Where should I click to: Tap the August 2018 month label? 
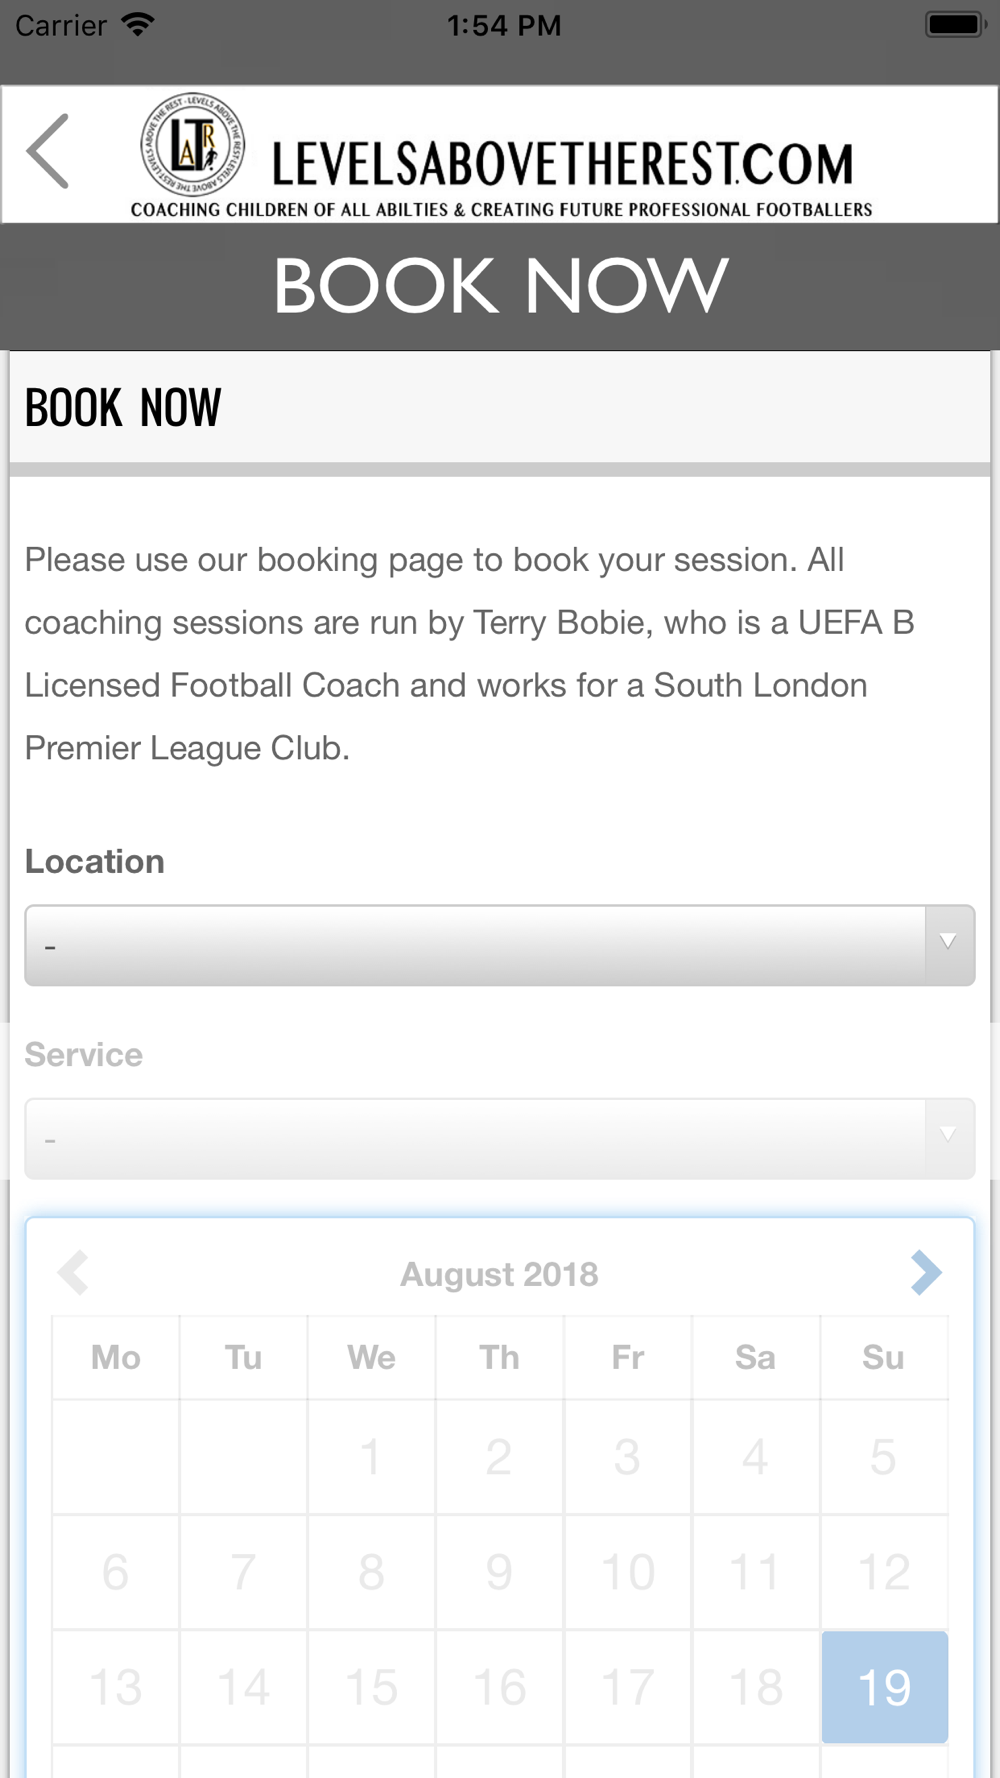[499, 1274]
